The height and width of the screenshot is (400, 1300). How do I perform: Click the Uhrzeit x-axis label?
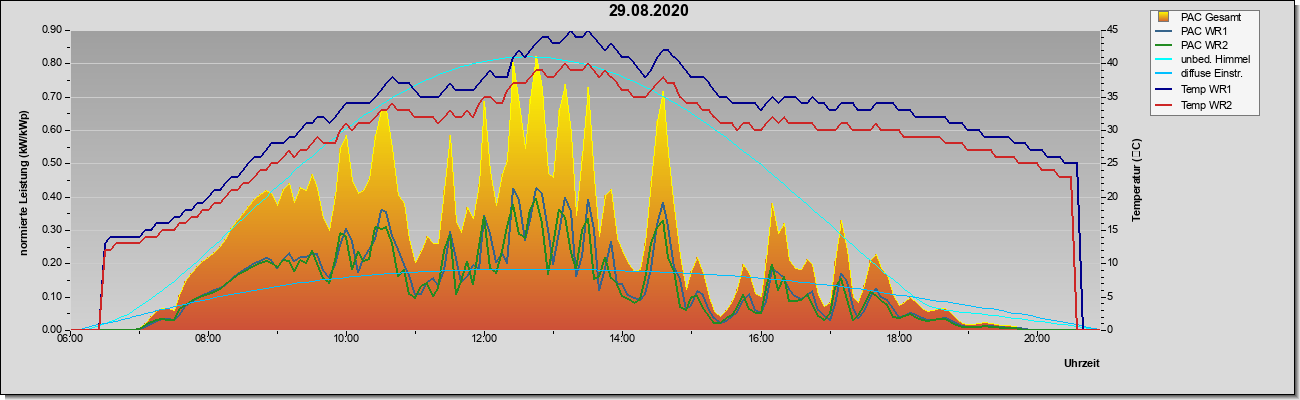[x=1082, y=364]
